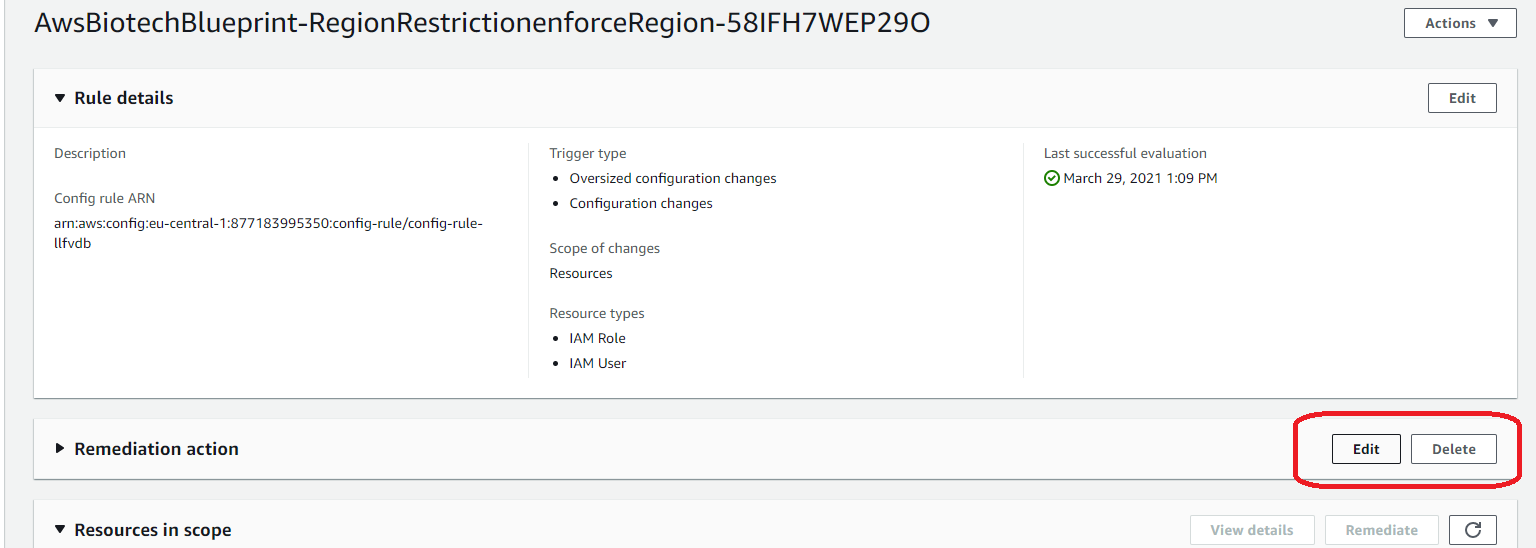Edit the Remediation action
This screenshot has width=1536, height=548.
[1366, 449]
